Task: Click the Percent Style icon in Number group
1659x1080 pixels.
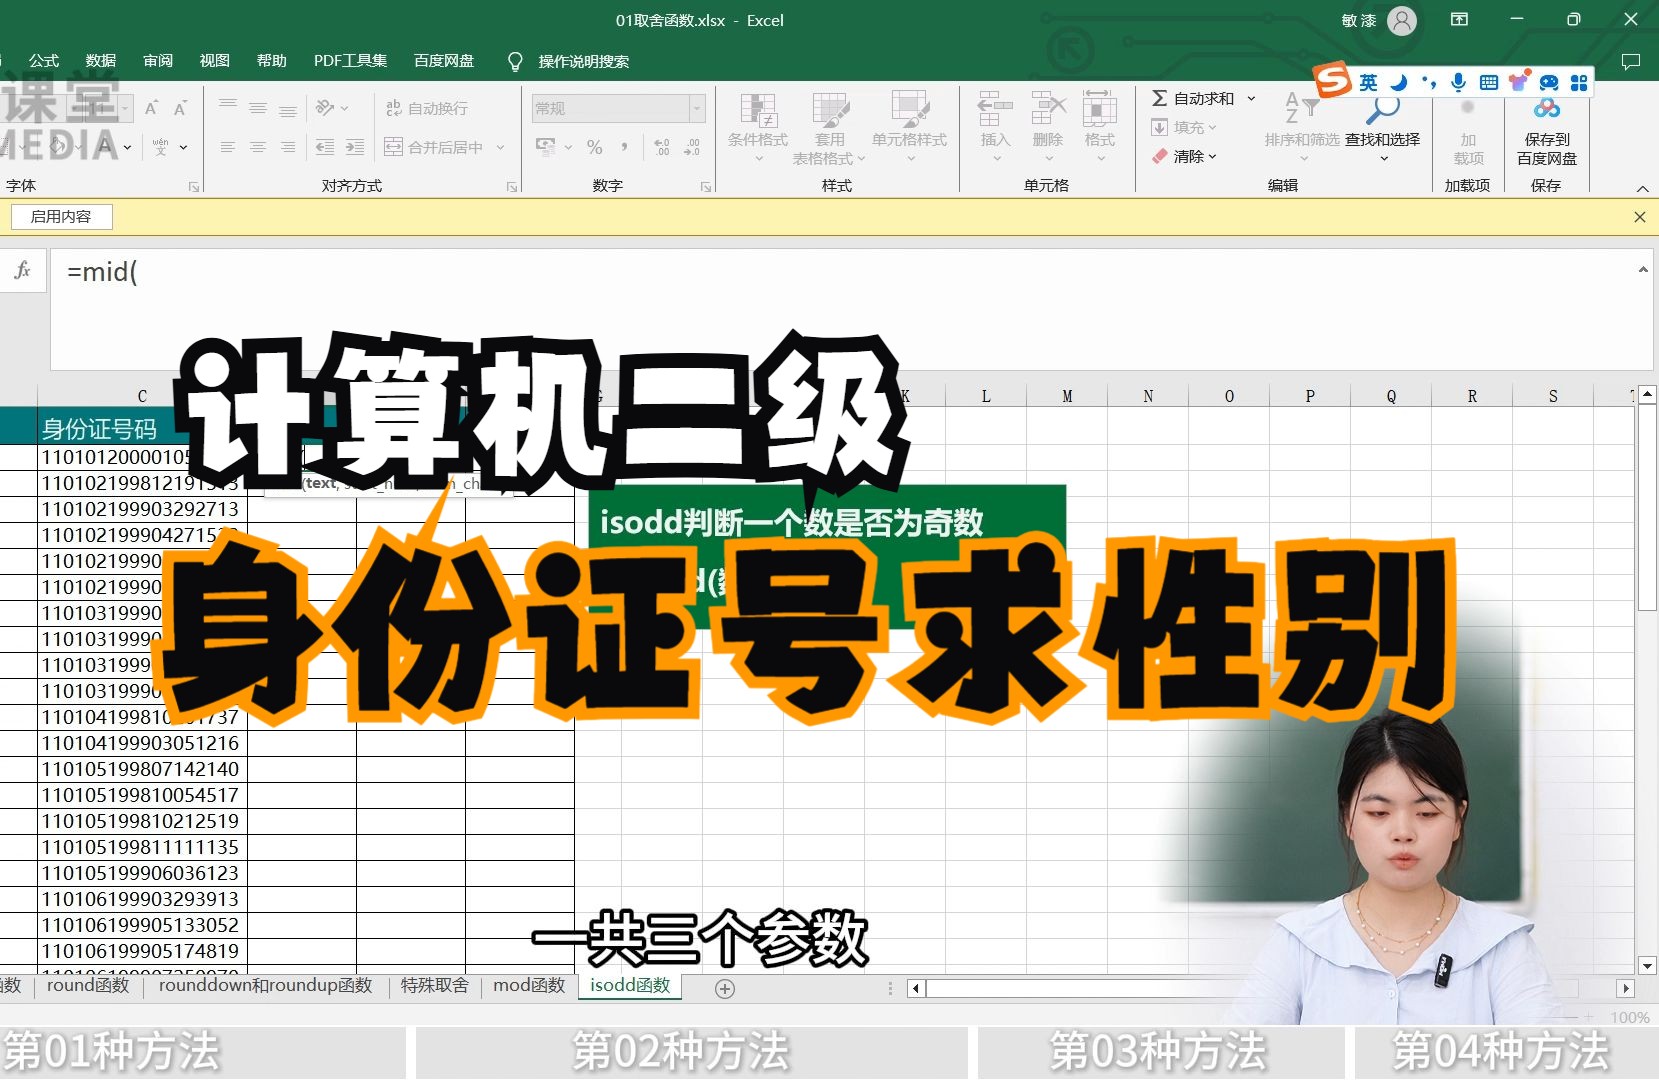Action: pos(594,147)
